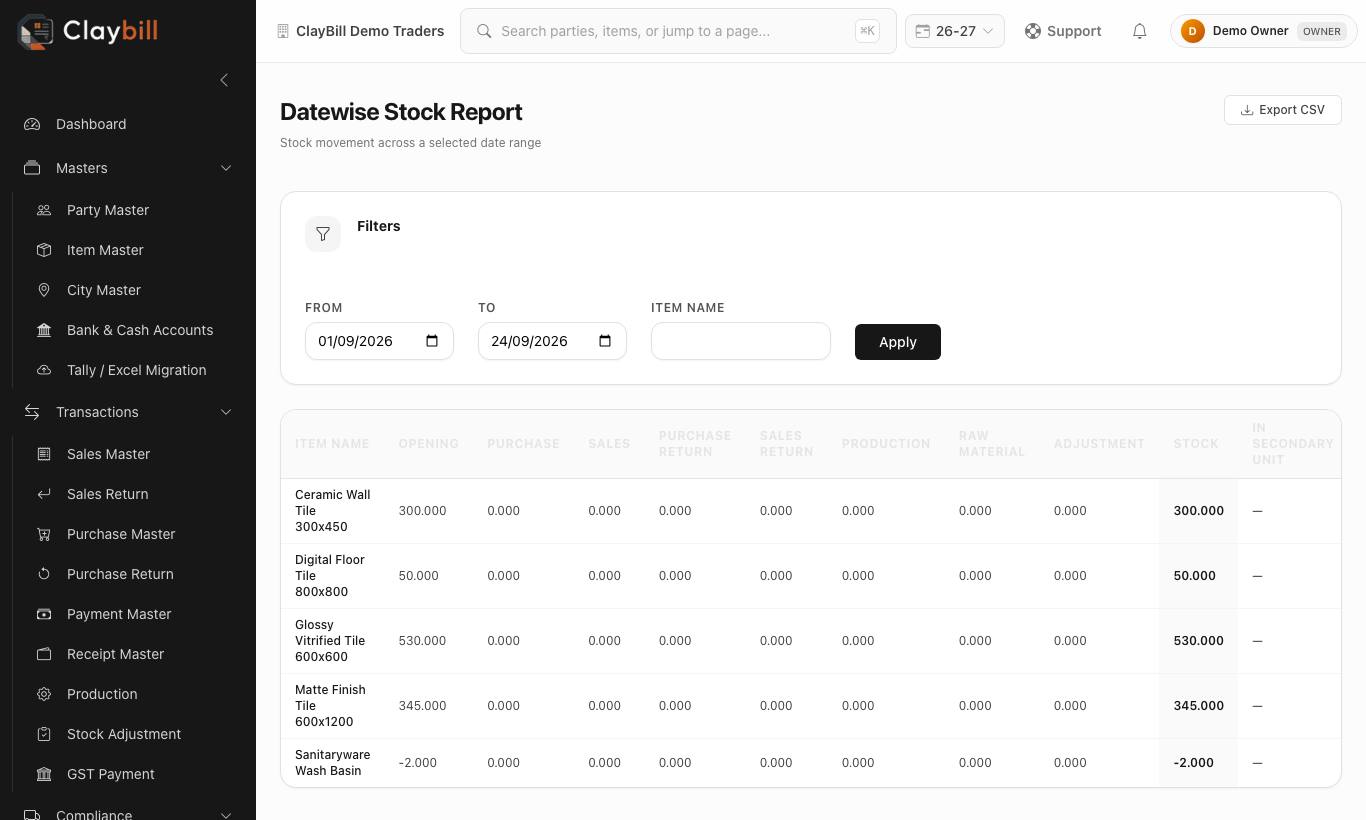Click the Tally / Excel Migration cloud icon
The height and width of the screenshot is (820, 1366).
tap(44, 370)
